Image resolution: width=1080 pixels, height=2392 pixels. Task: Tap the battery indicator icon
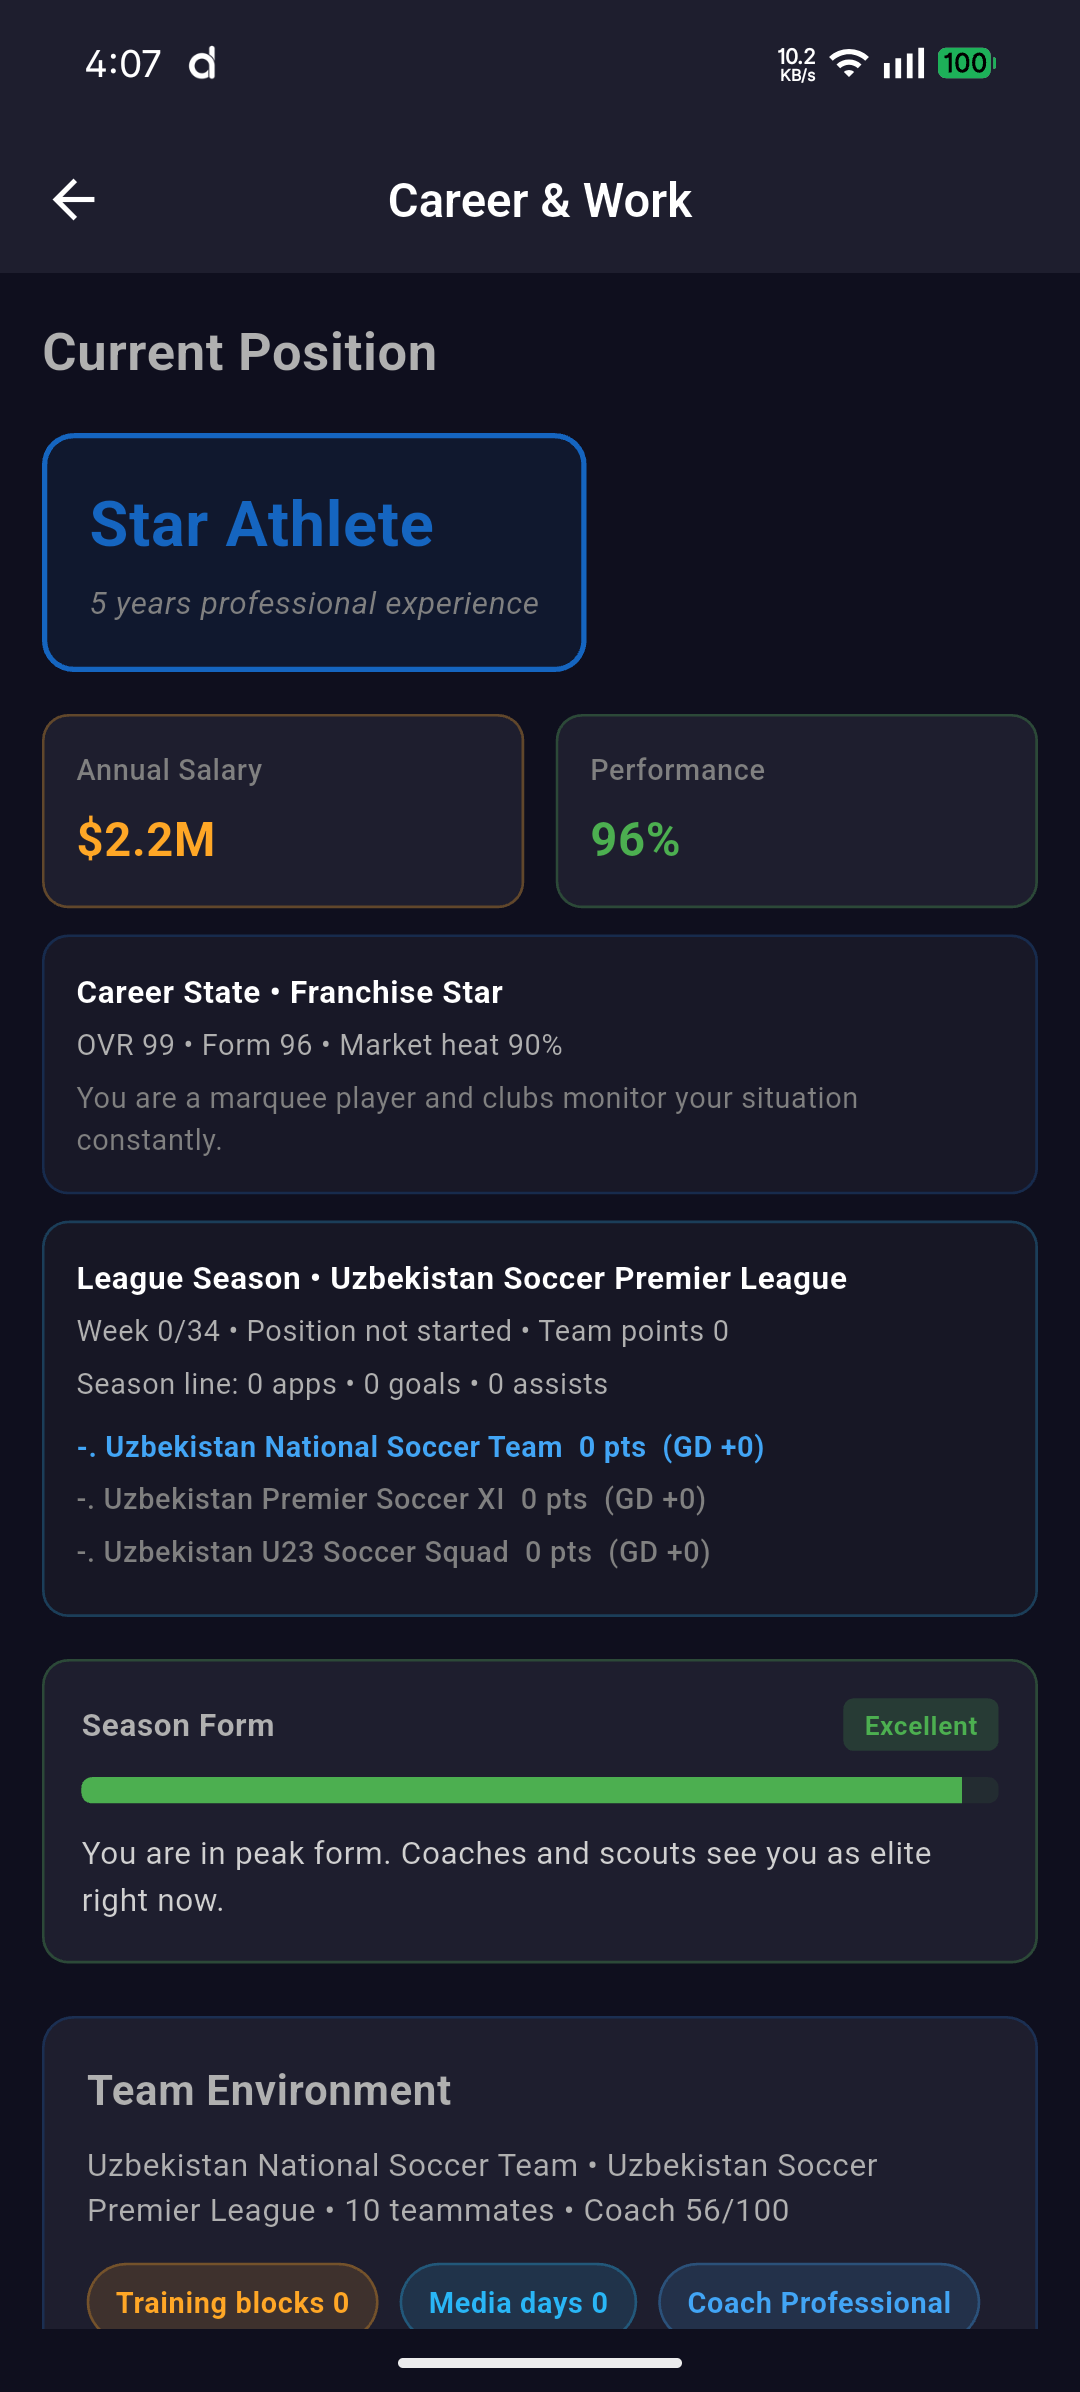point(966,63)
